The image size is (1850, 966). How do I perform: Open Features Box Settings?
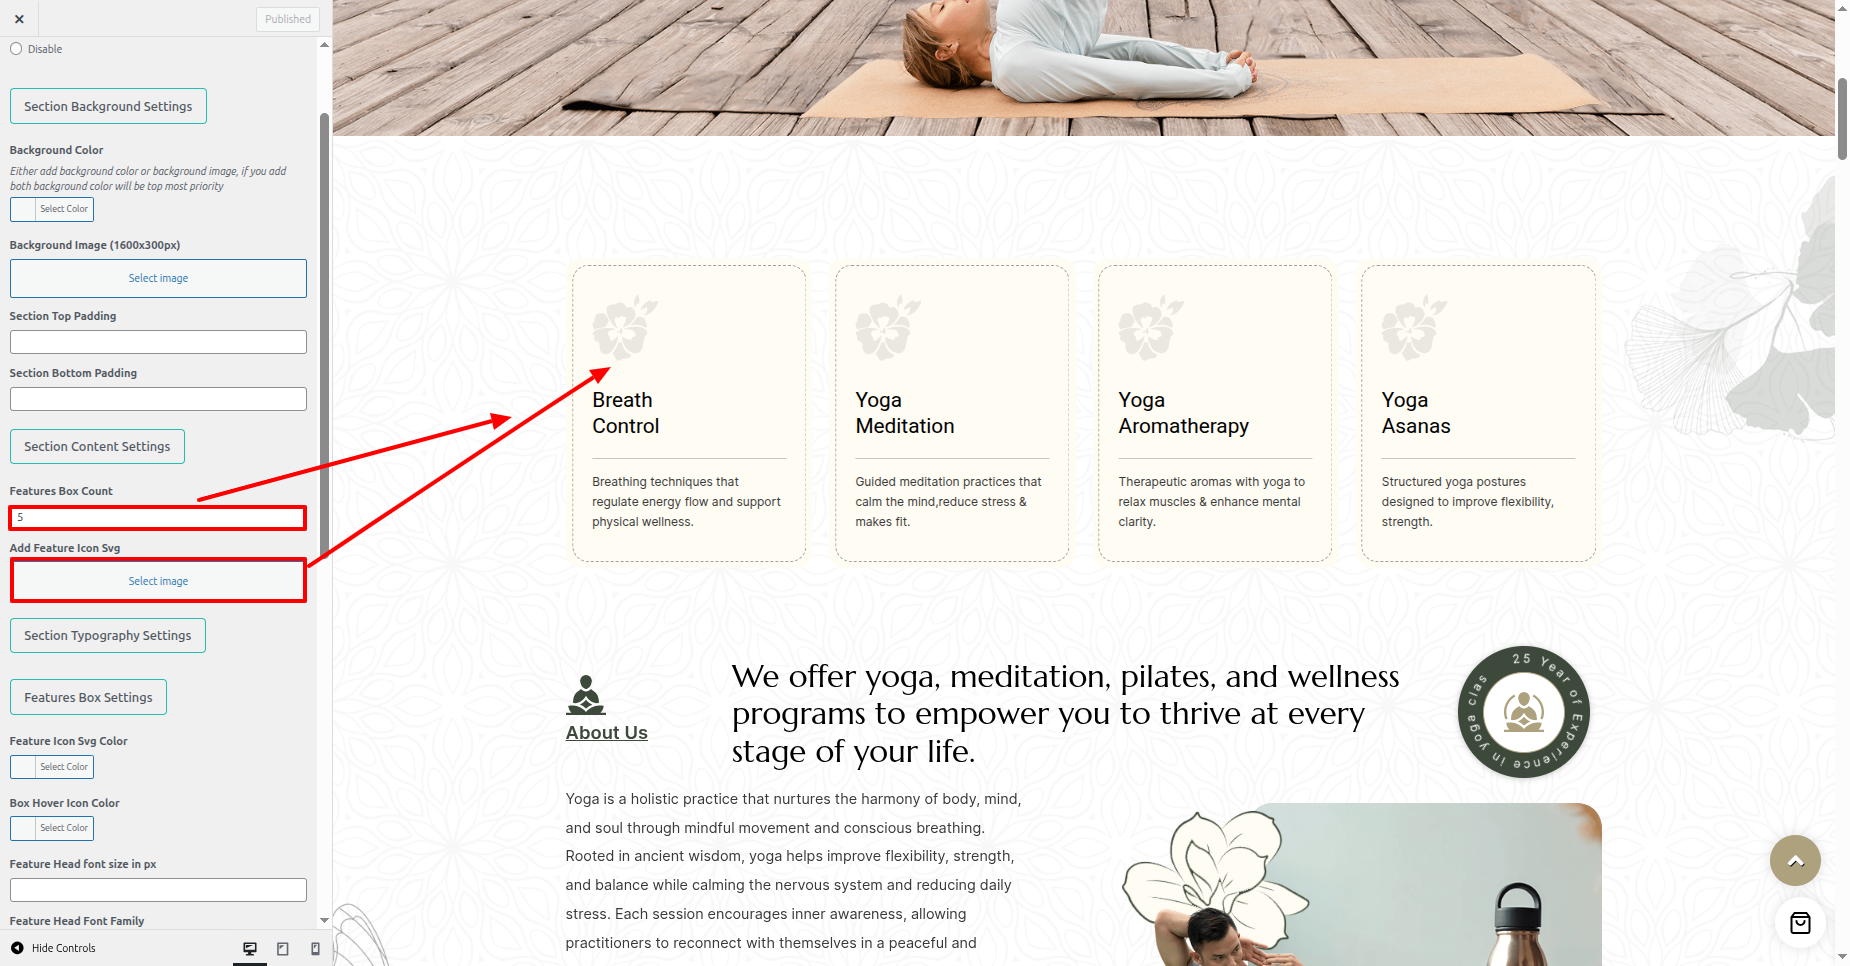pos(88,697)
